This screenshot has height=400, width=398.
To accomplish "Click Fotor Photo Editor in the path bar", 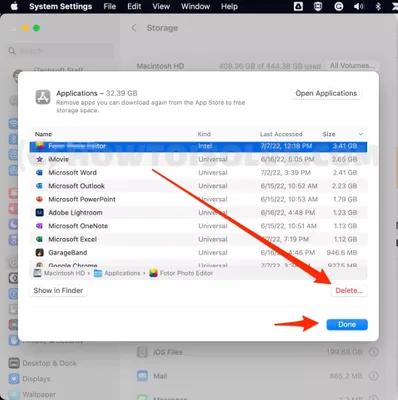I will [x=181, y=273].
